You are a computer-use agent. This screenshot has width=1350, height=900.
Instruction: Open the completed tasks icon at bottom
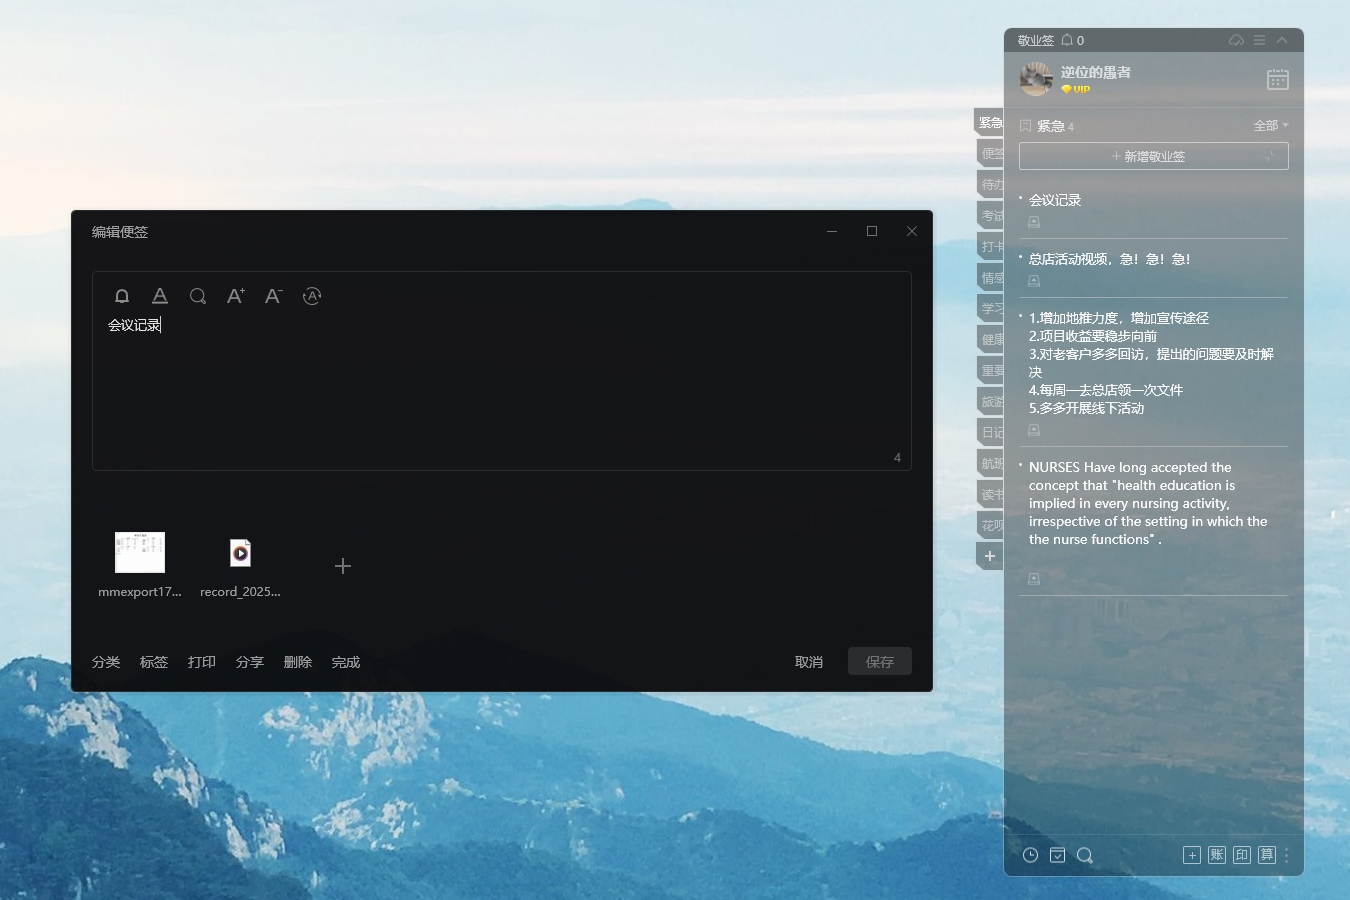[1057, 855]
